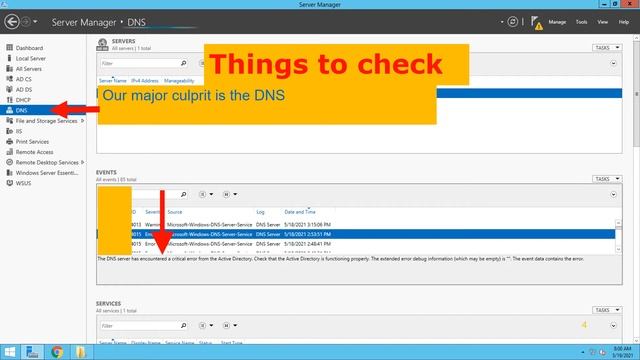Image resolution: width=640 pixels, height=360 pixels.
Task: Click the Events list scrollbar up arrow
Action: [x=618, y=223]
